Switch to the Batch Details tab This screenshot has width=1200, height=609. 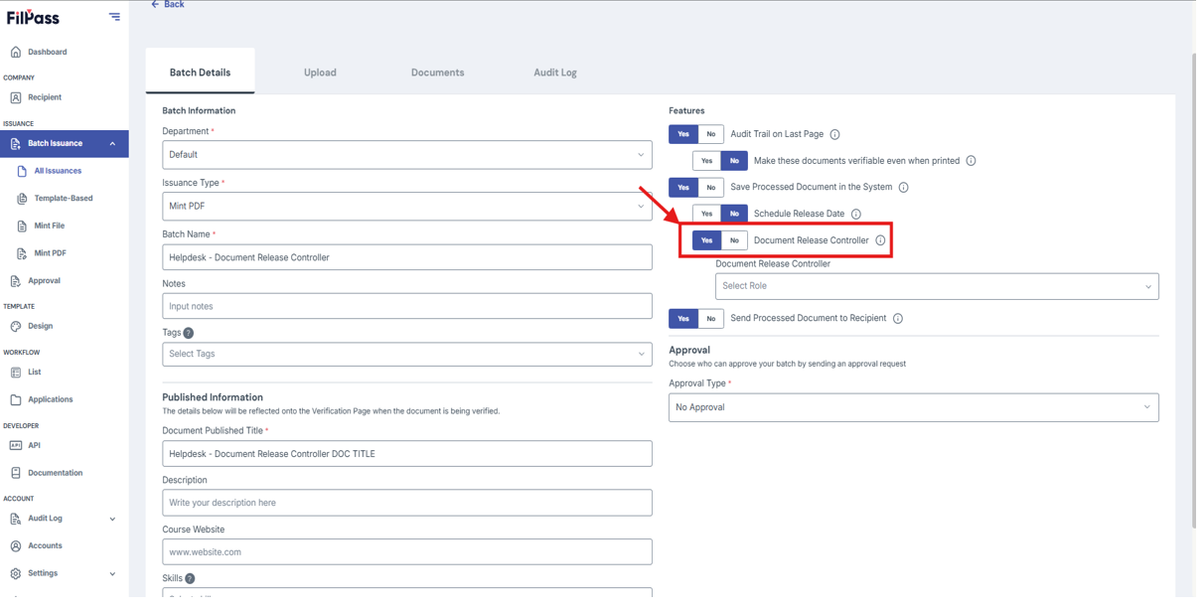[x=200, y=72]
